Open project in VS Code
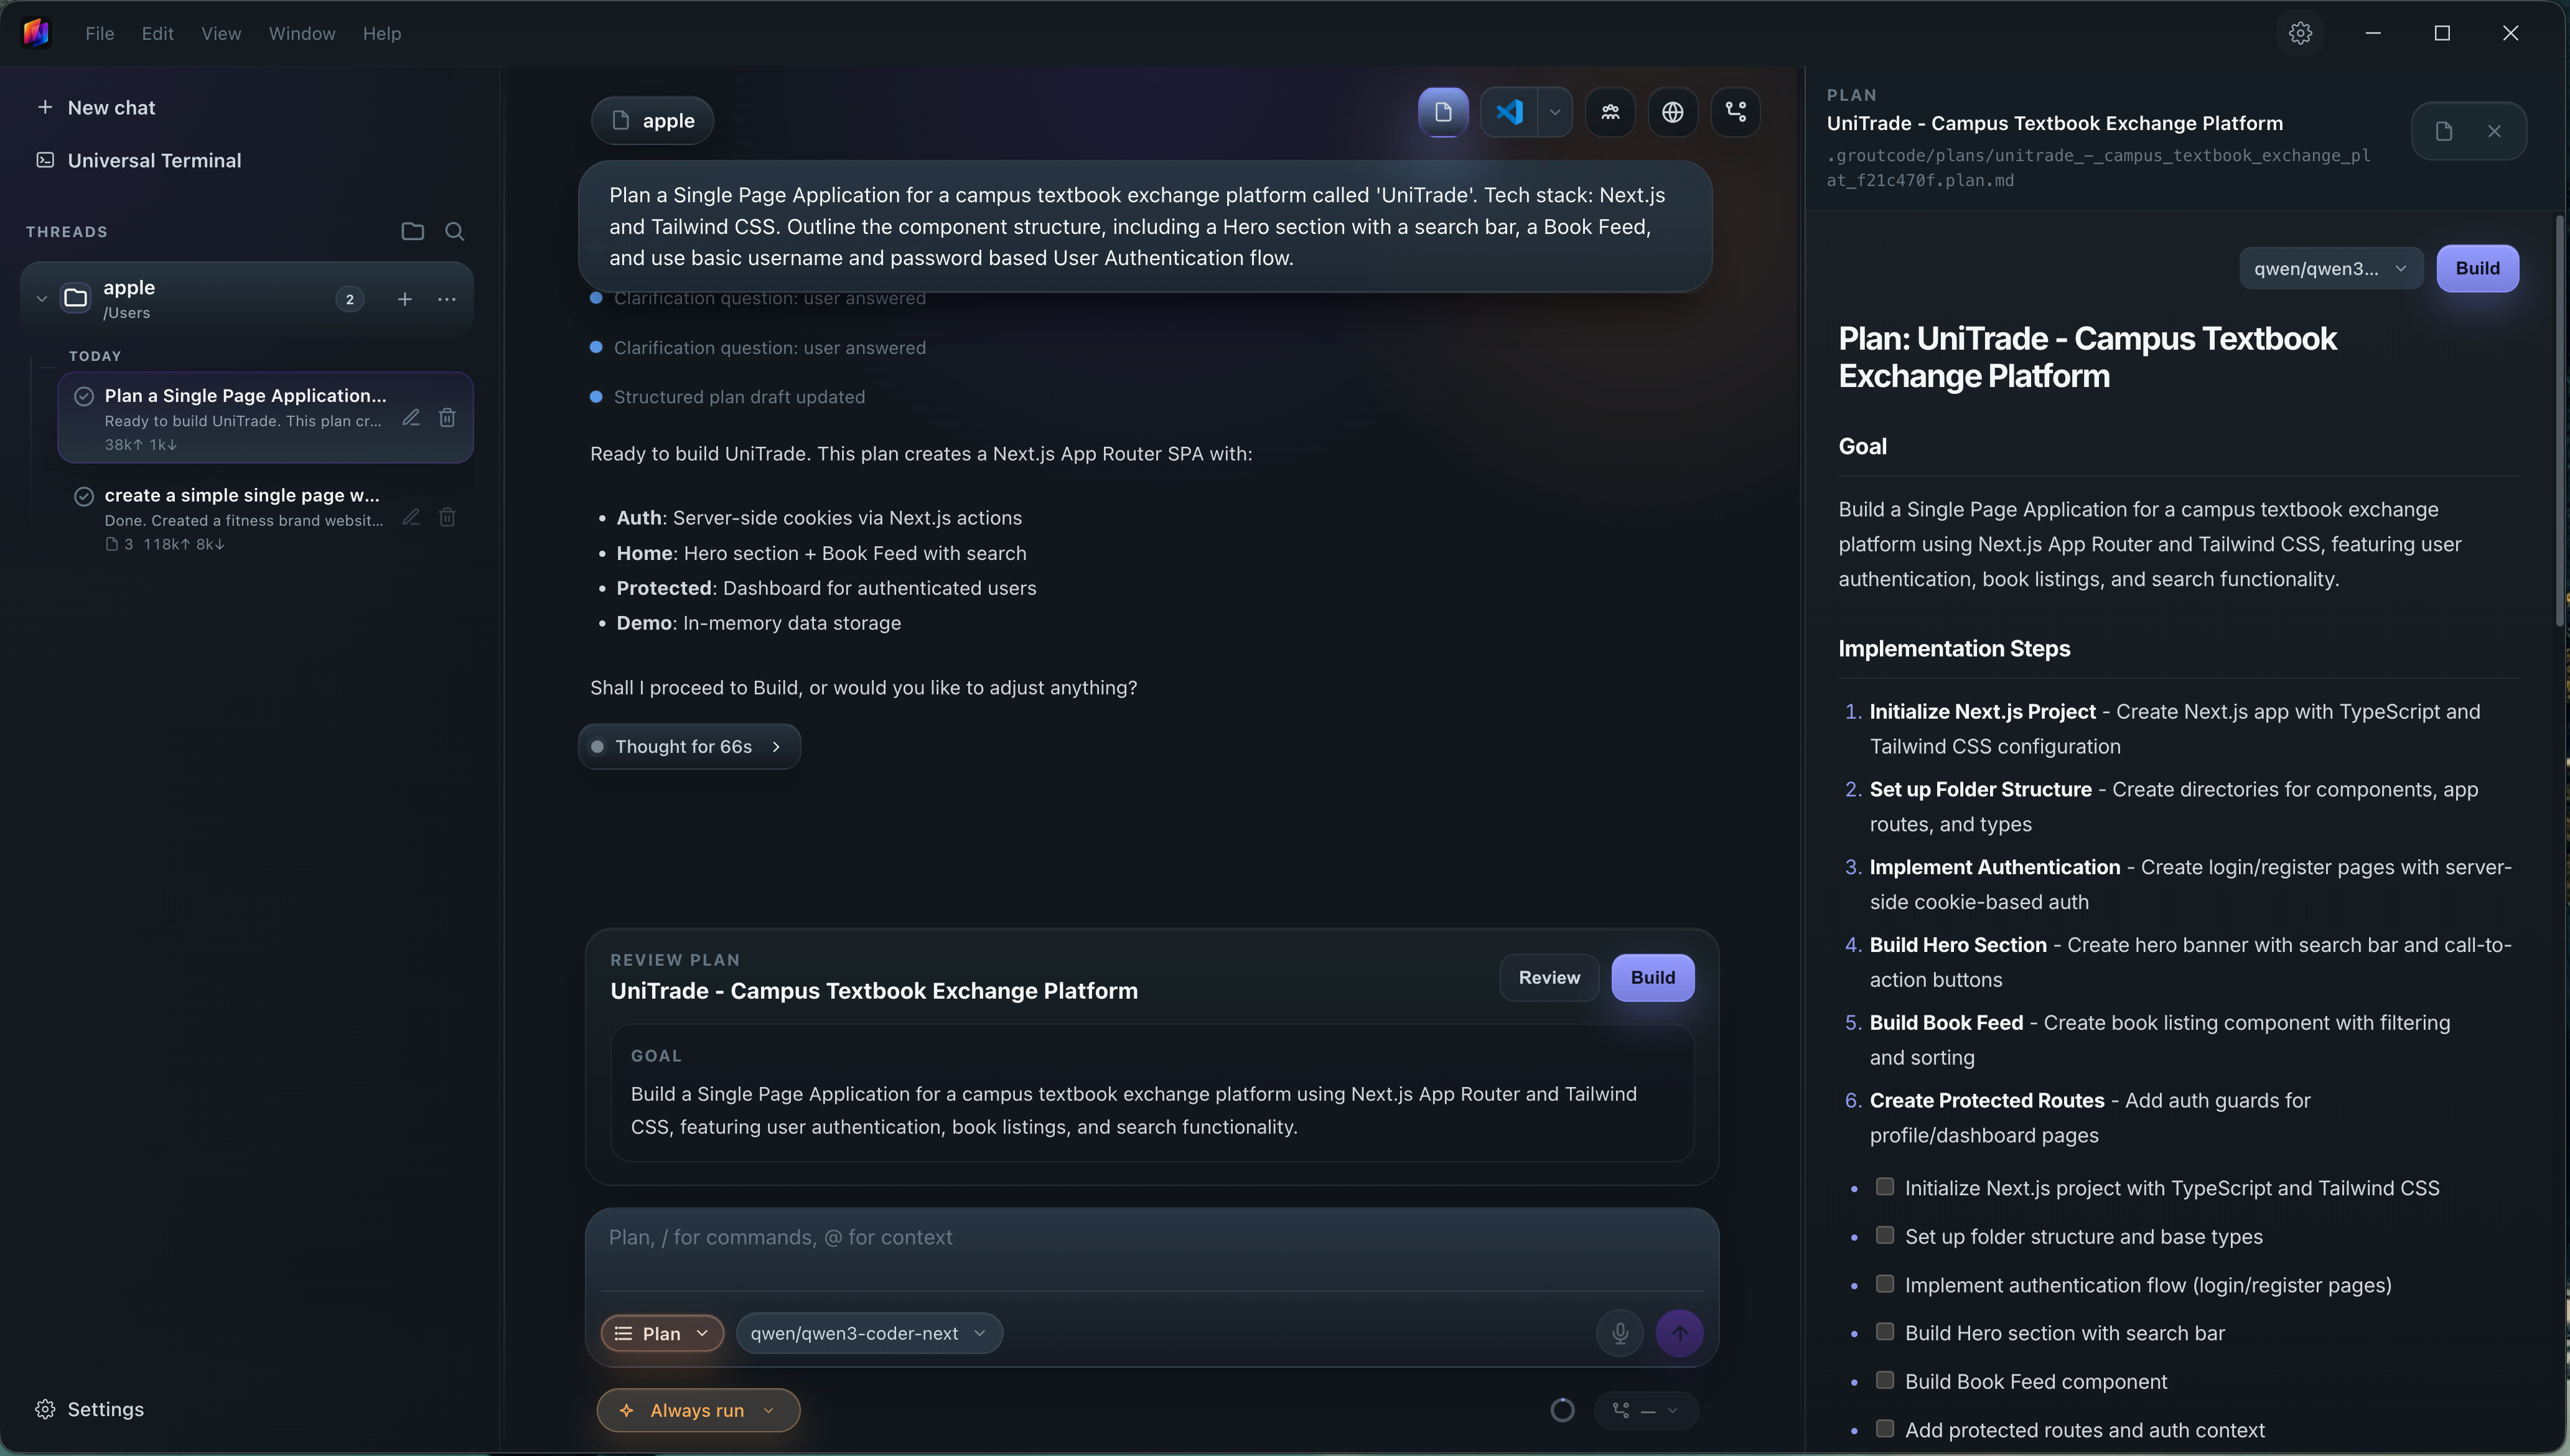Image resolution: width=2570 pixels, height=1456 pixels. 1509,112
